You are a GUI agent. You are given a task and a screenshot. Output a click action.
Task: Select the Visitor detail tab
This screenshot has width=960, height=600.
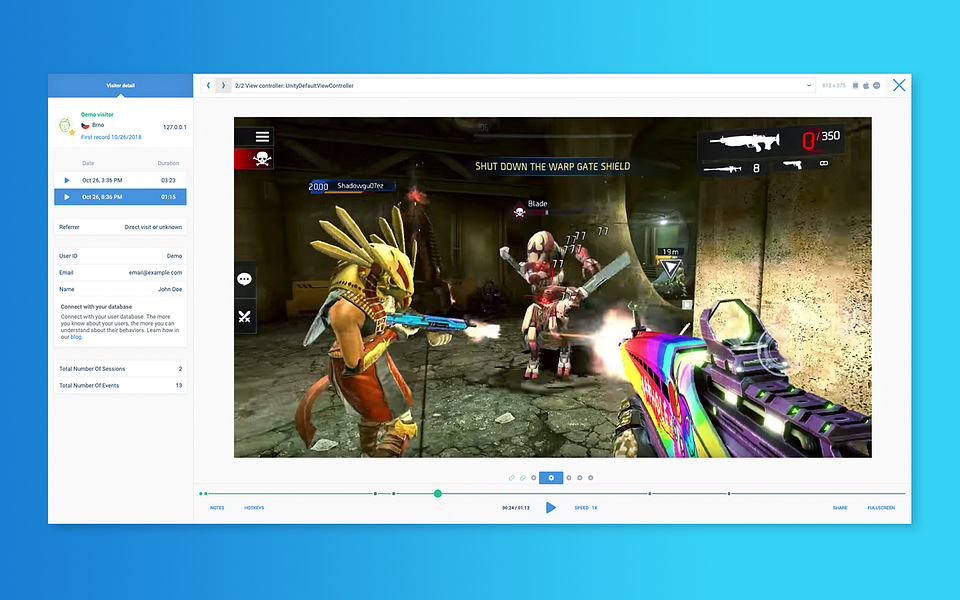click(x=121, y=85)
